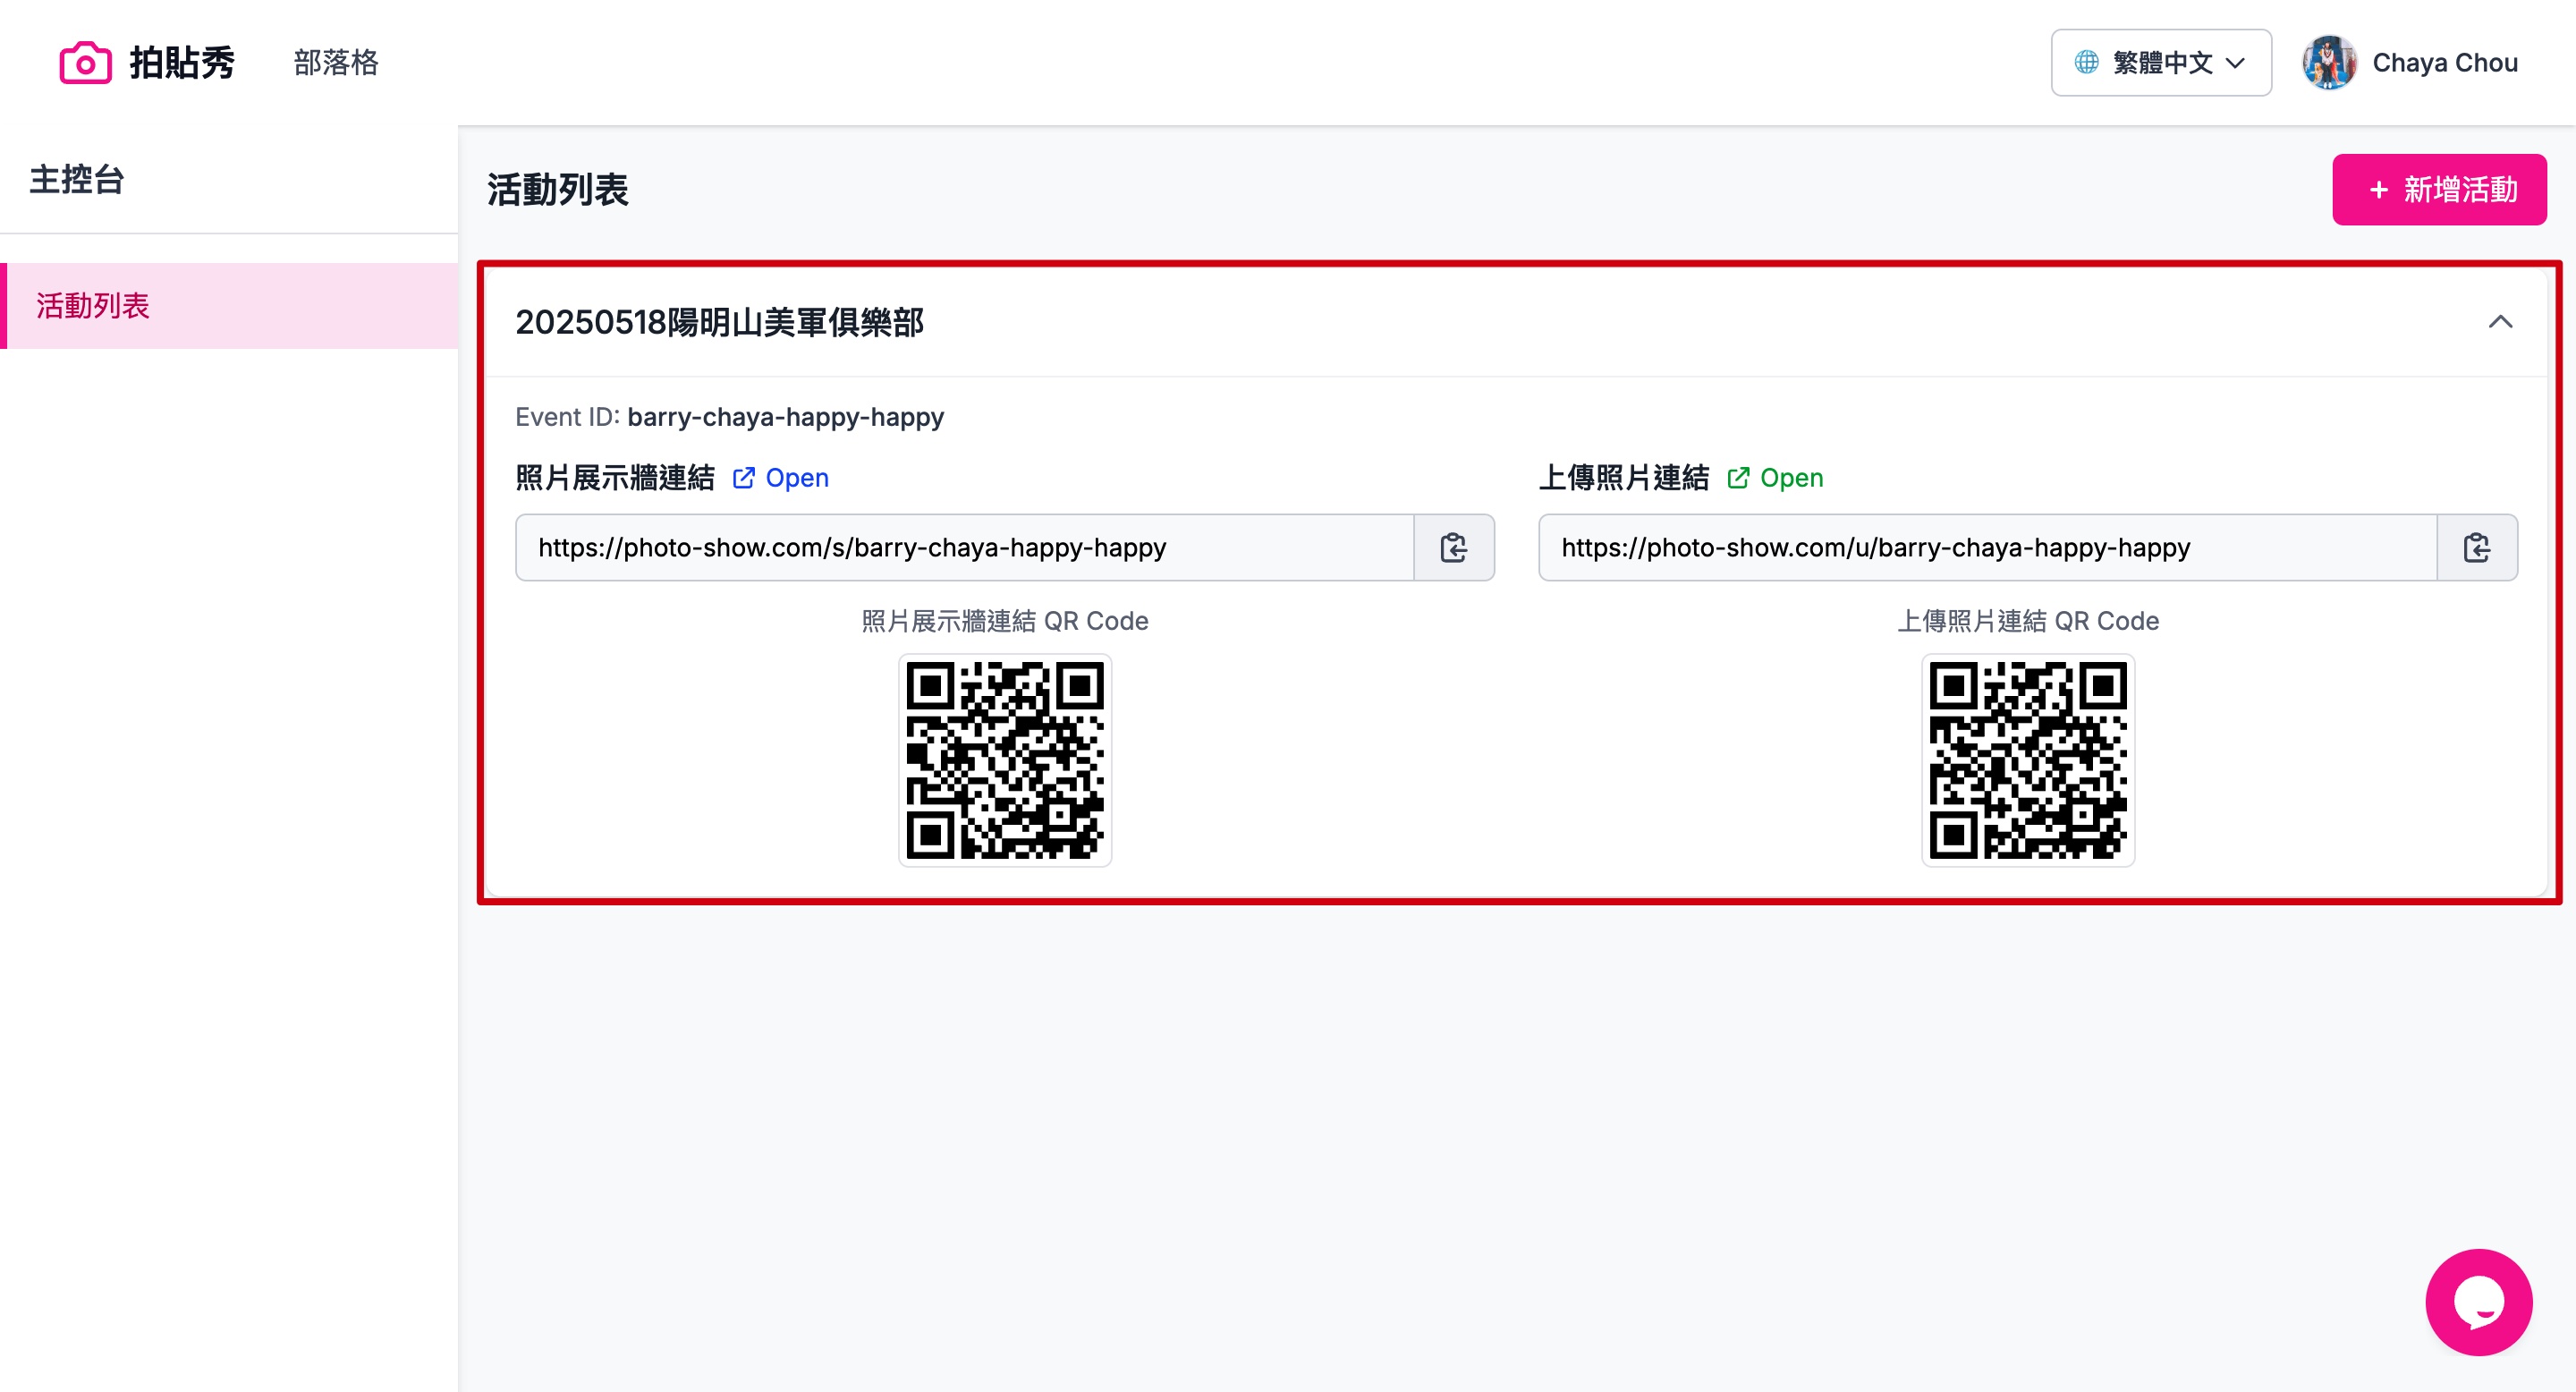This screenshot has width=2576, height=1392.
Task: Collapse the 20250518陽明山美軍俱樂部 event card
Action: point(2500,322)
